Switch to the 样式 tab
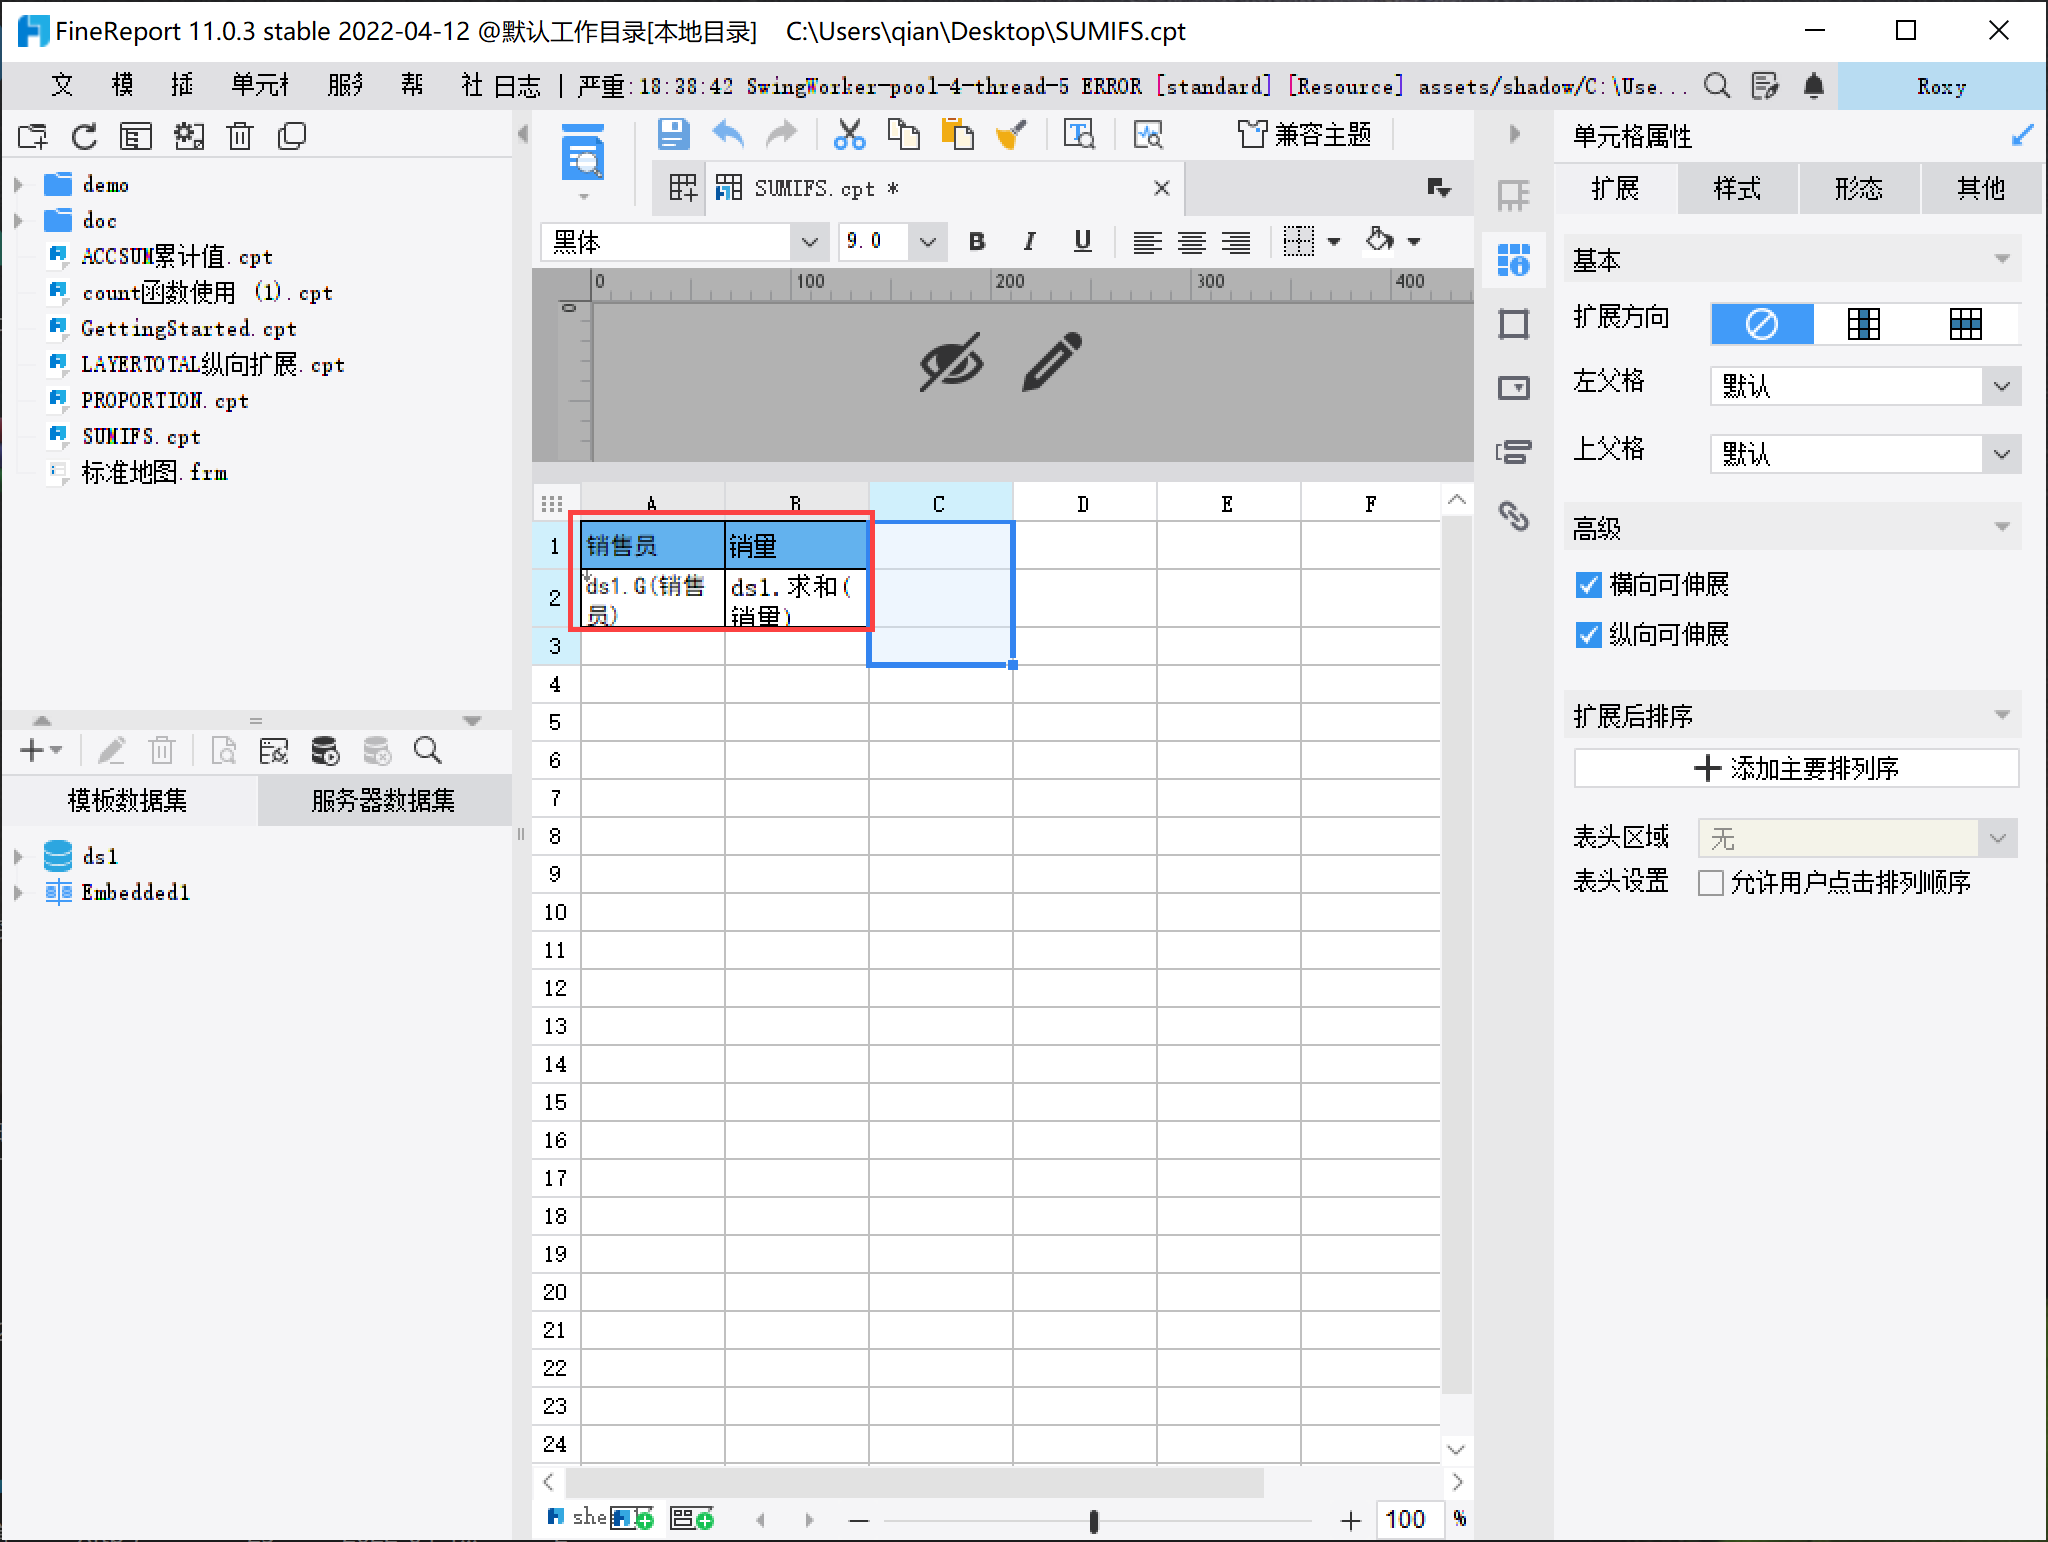This screenshot has width=2048, height=1542. 1737,189
